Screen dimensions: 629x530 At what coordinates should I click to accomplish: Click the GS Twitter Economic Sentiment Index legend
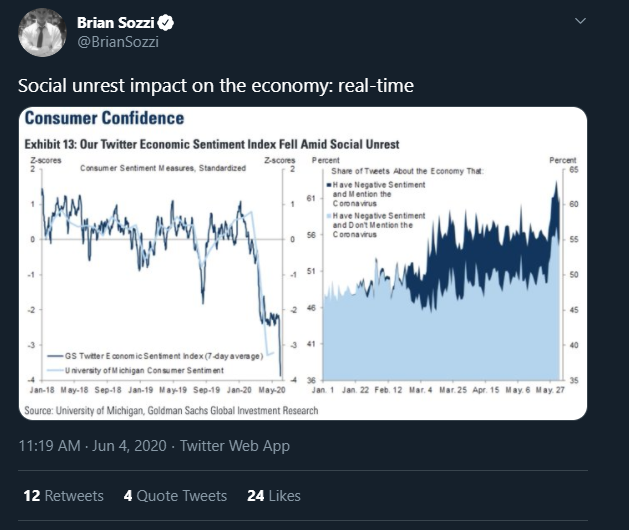(x=155, y=356)
